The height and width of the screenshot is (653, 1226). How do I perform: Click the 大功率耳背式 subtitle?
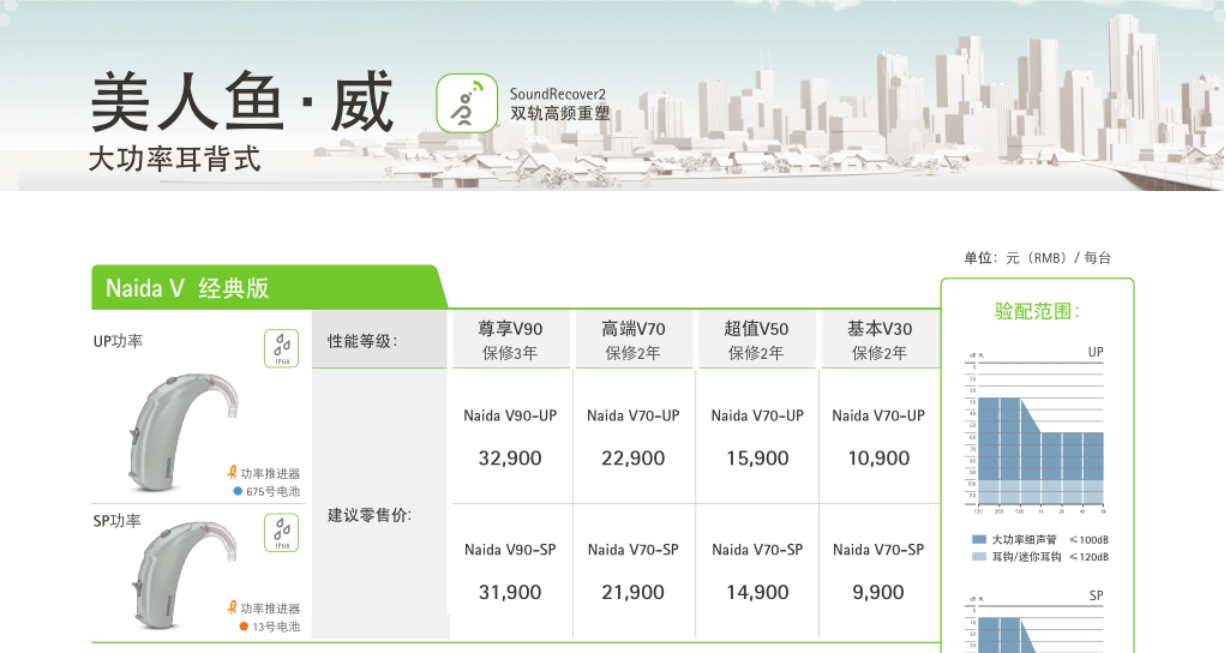175,158
